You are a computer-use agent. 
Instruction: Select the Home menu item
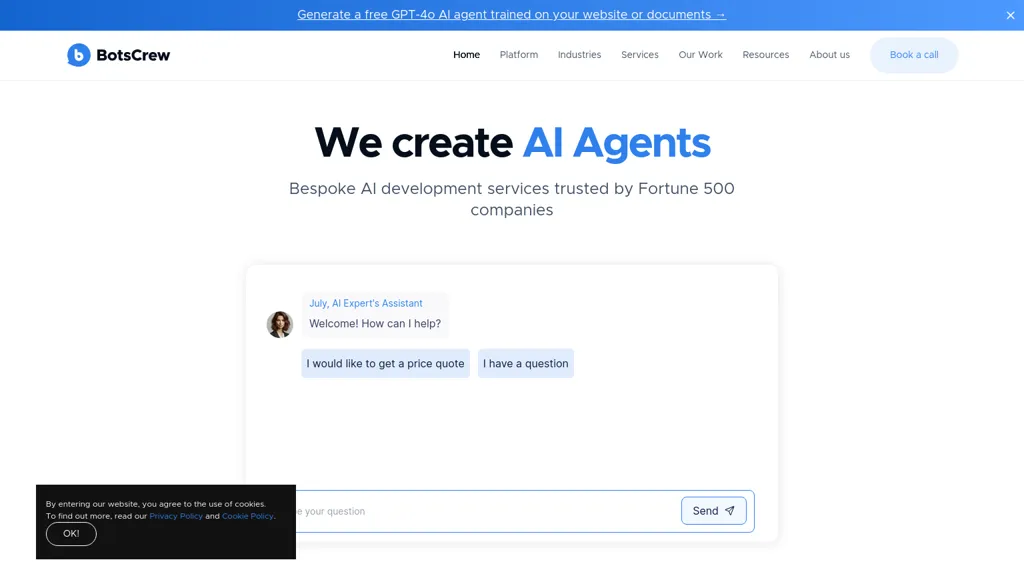pyautogui.click(x=466, y=55)
